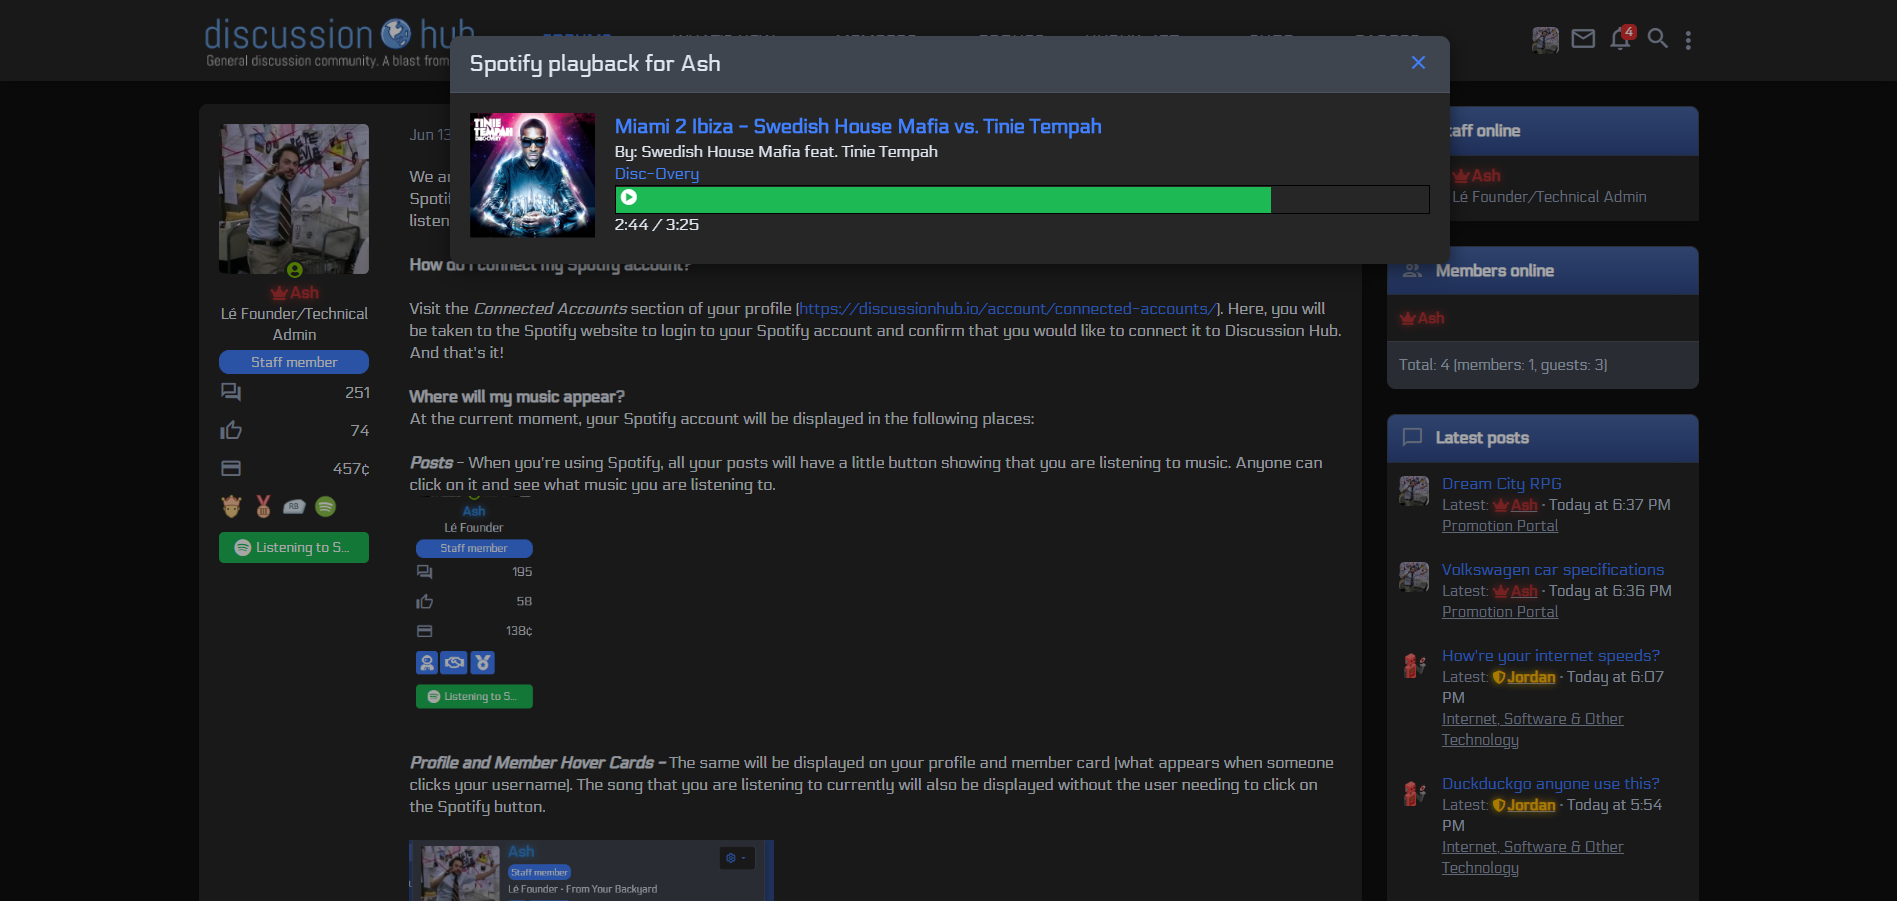The width and height of the screenshot is (1897, 901).
Task: Click the green Listening to S... Spotify button
Action: (294, 547)
